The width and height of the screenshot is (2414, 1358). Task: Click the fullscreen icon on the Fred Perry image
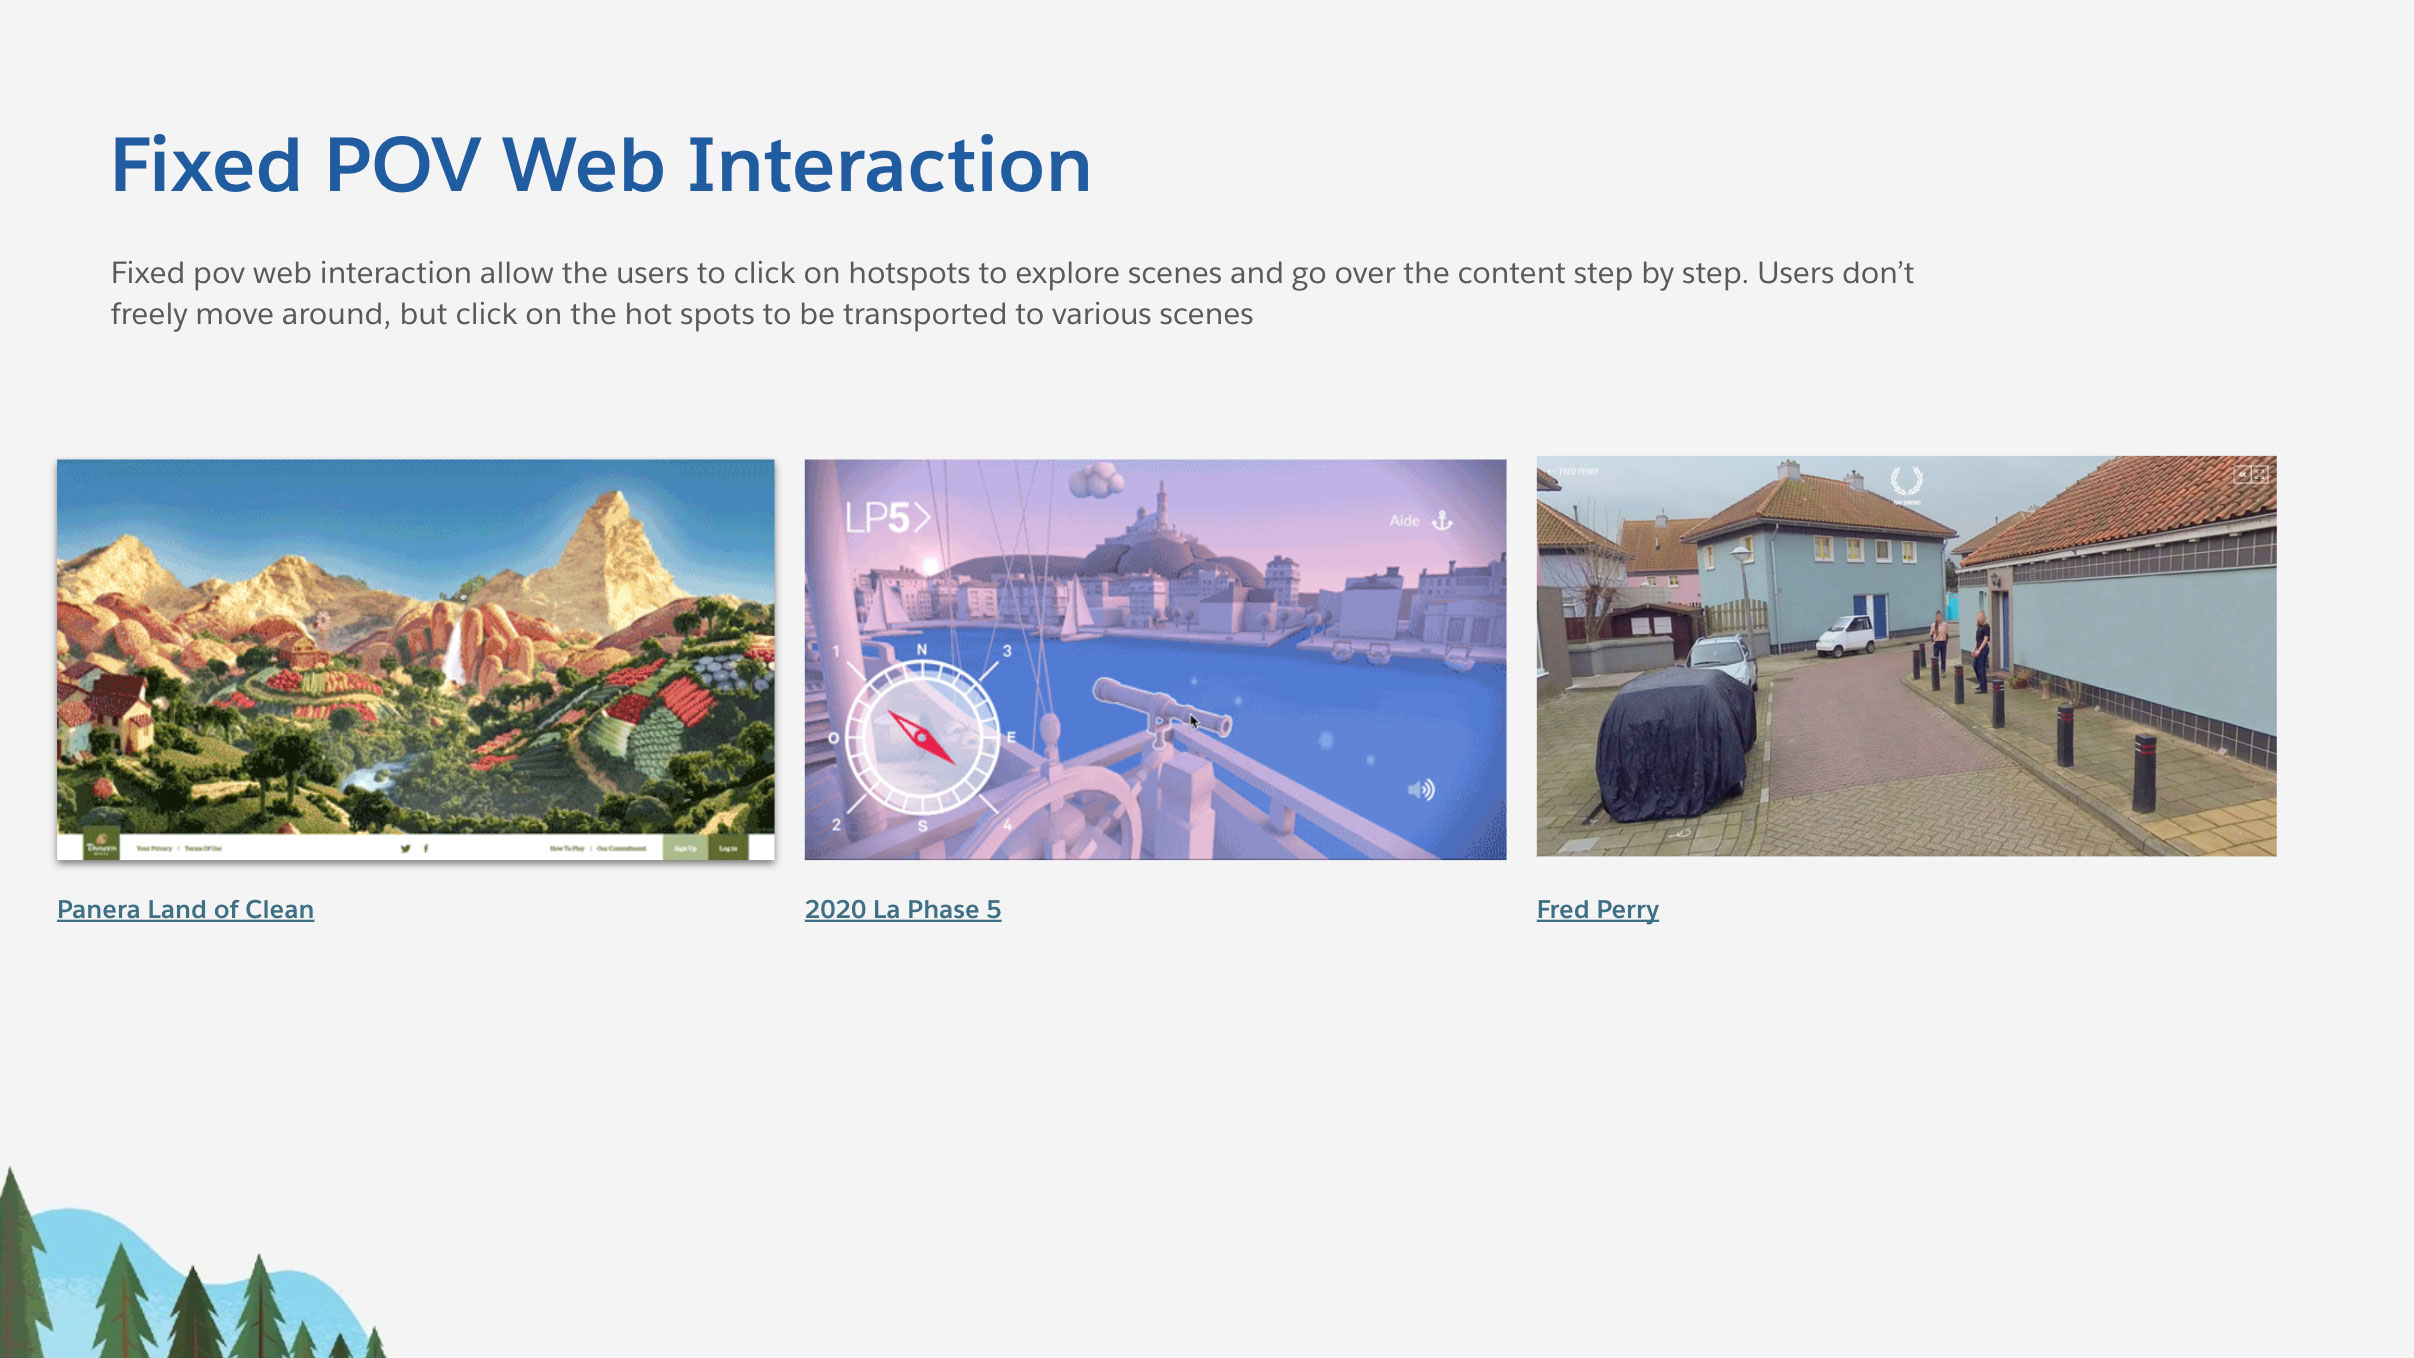coord(2260,475)
